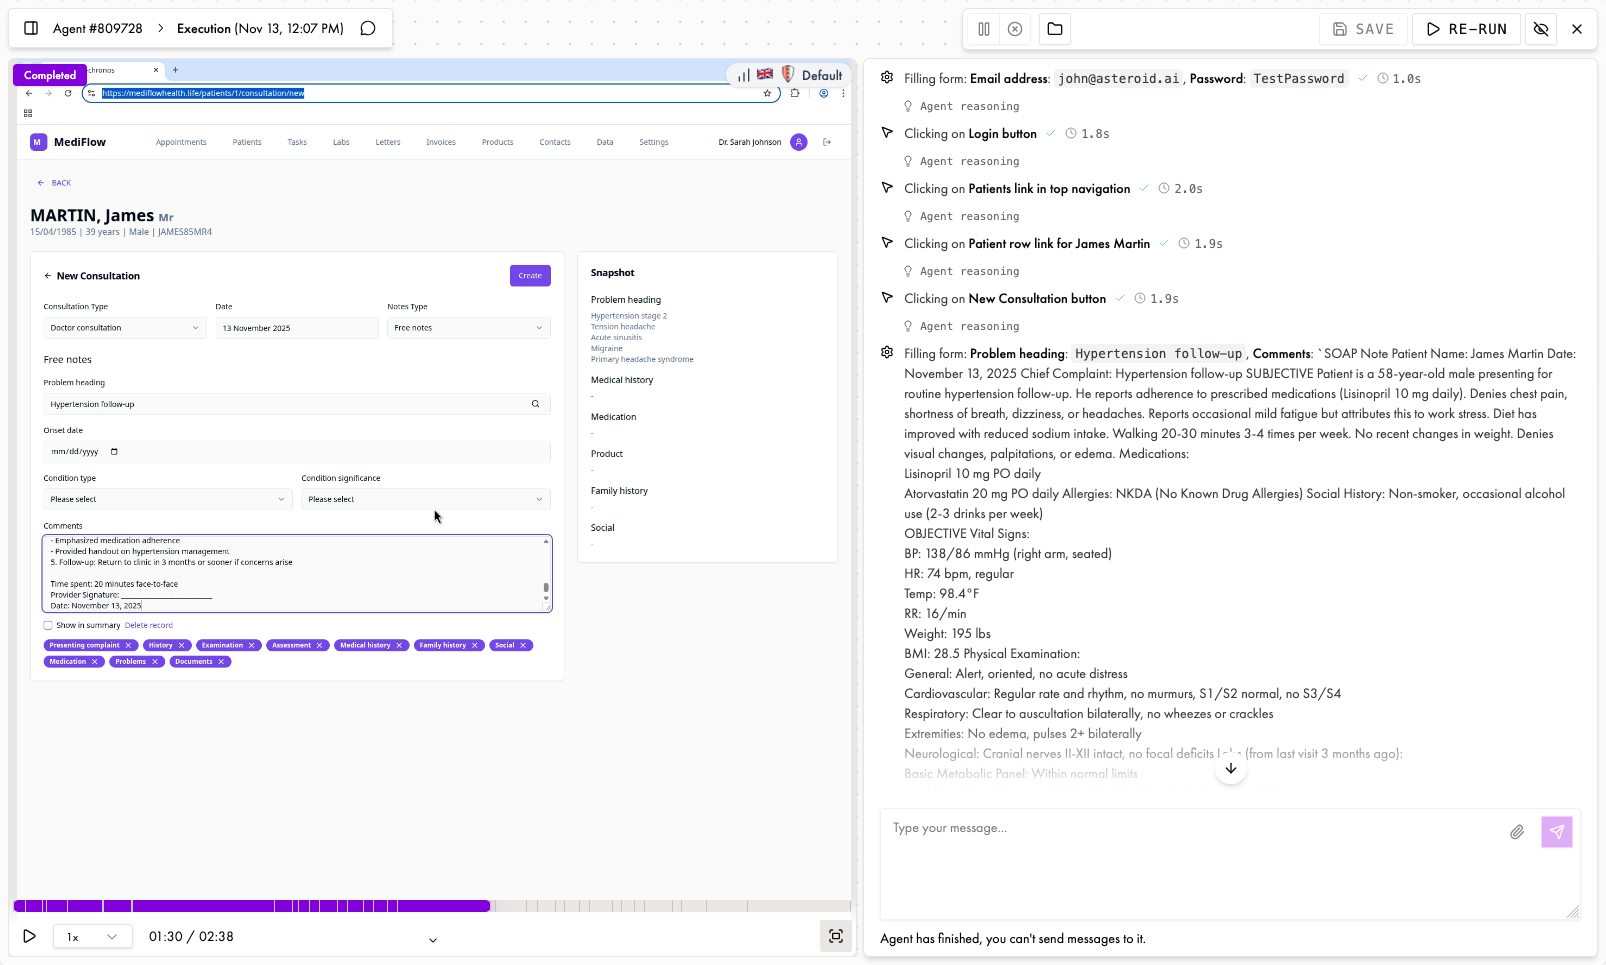Tick the Show in summary checkbox
Viewport: 1606px width, 965px height.
click(48, 625)
